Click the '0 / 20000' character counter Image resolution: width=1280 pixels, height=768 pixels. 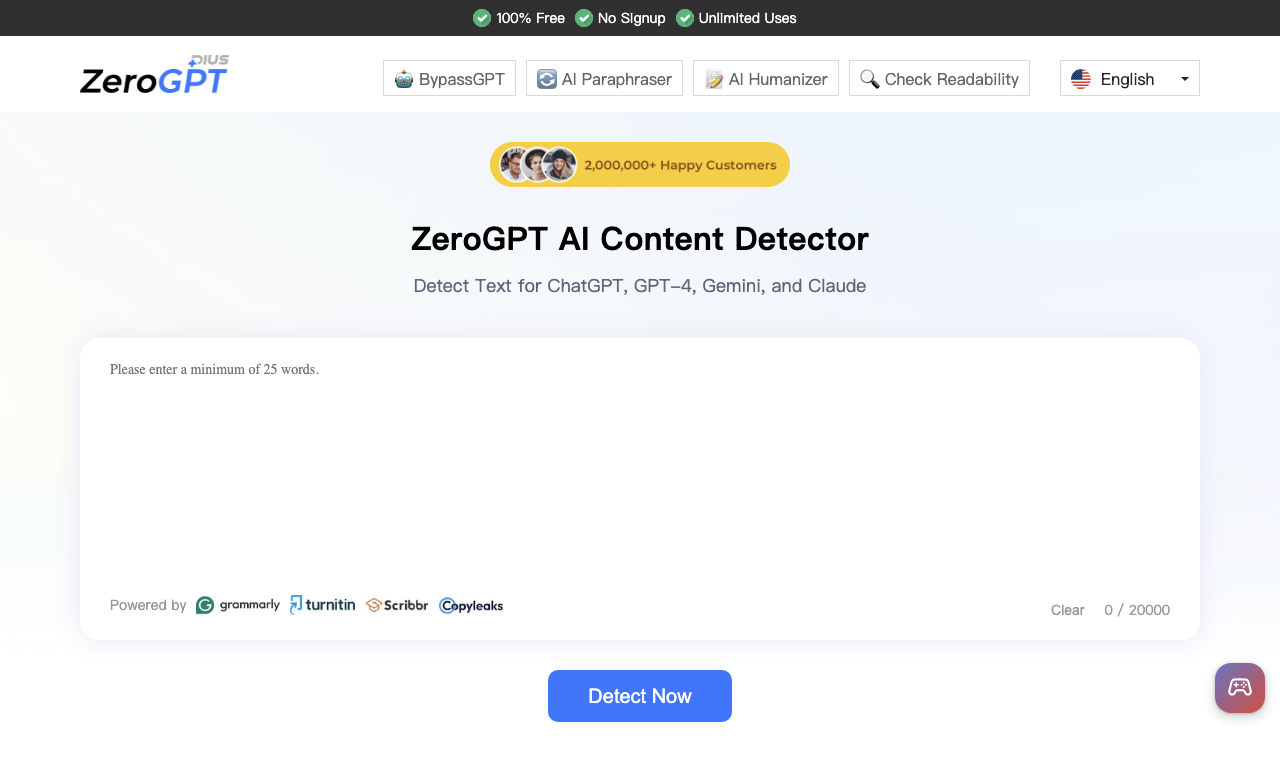(1137, 610)
